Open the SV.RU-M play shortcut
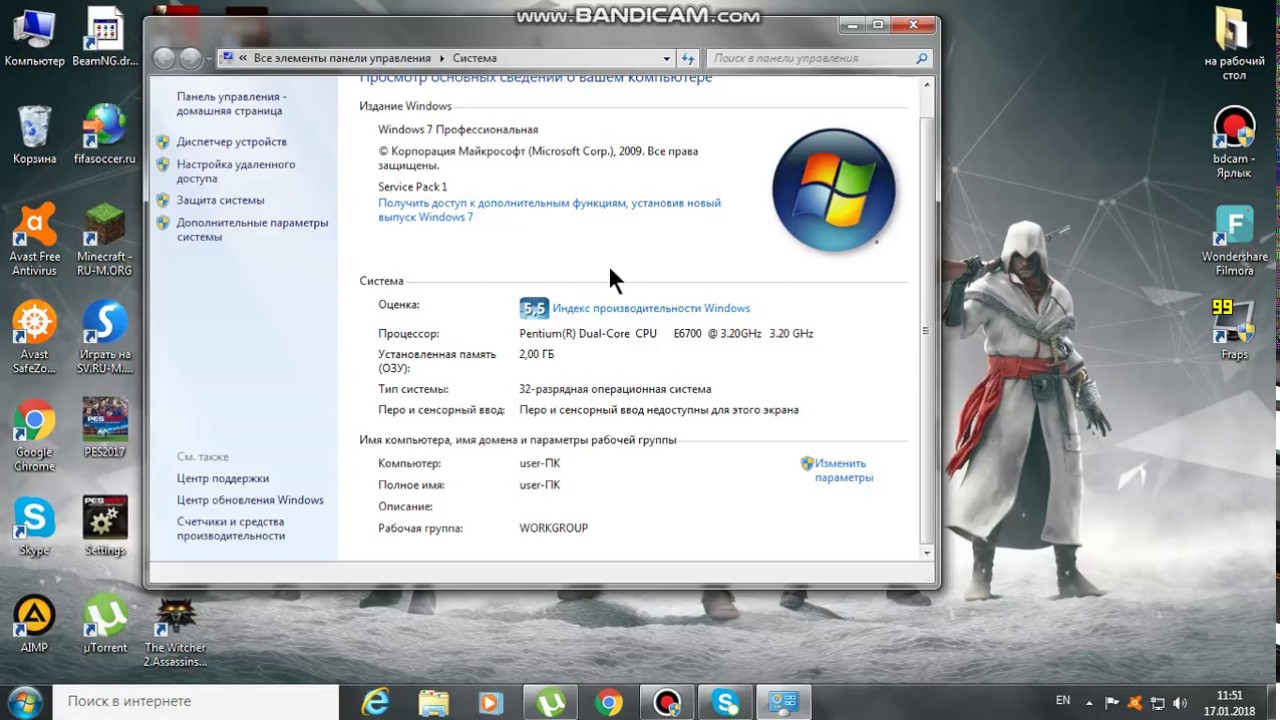Viewport: 1280px width, 720px height. [104, 338]
